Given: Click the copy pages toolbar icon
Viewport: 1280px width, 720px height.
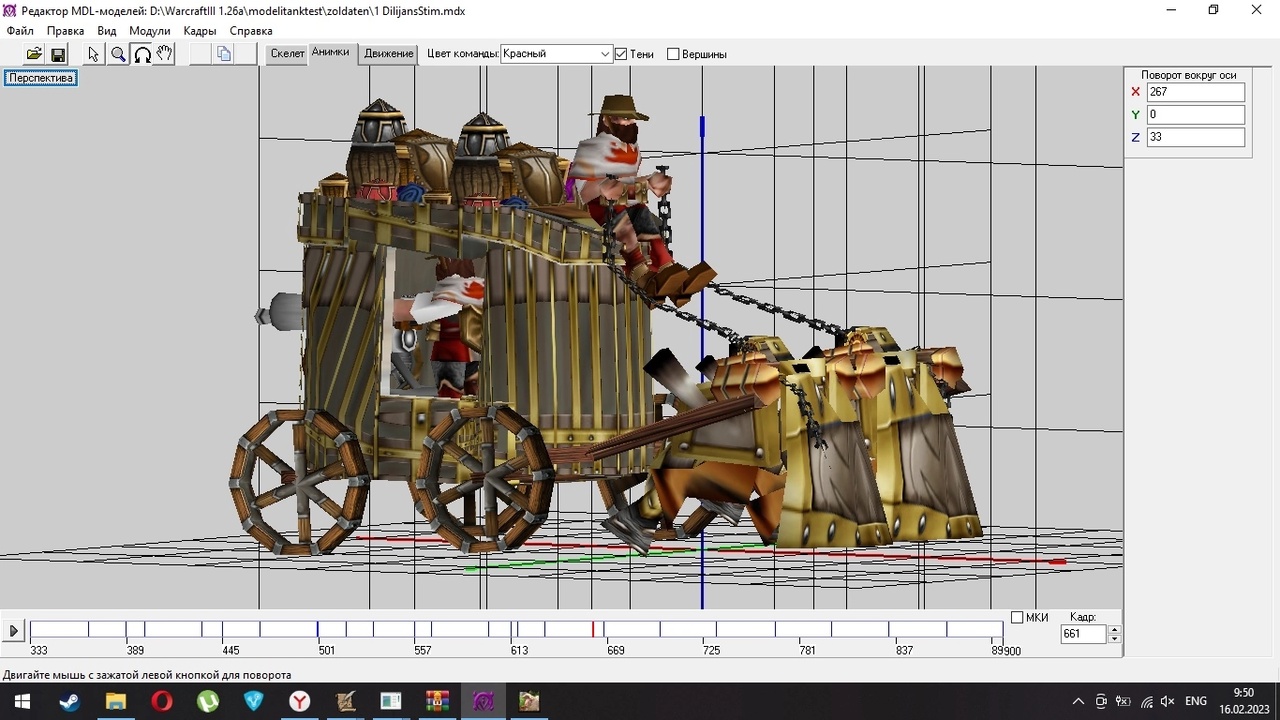Looking at the screenshot, I should (x=224, y=54).
